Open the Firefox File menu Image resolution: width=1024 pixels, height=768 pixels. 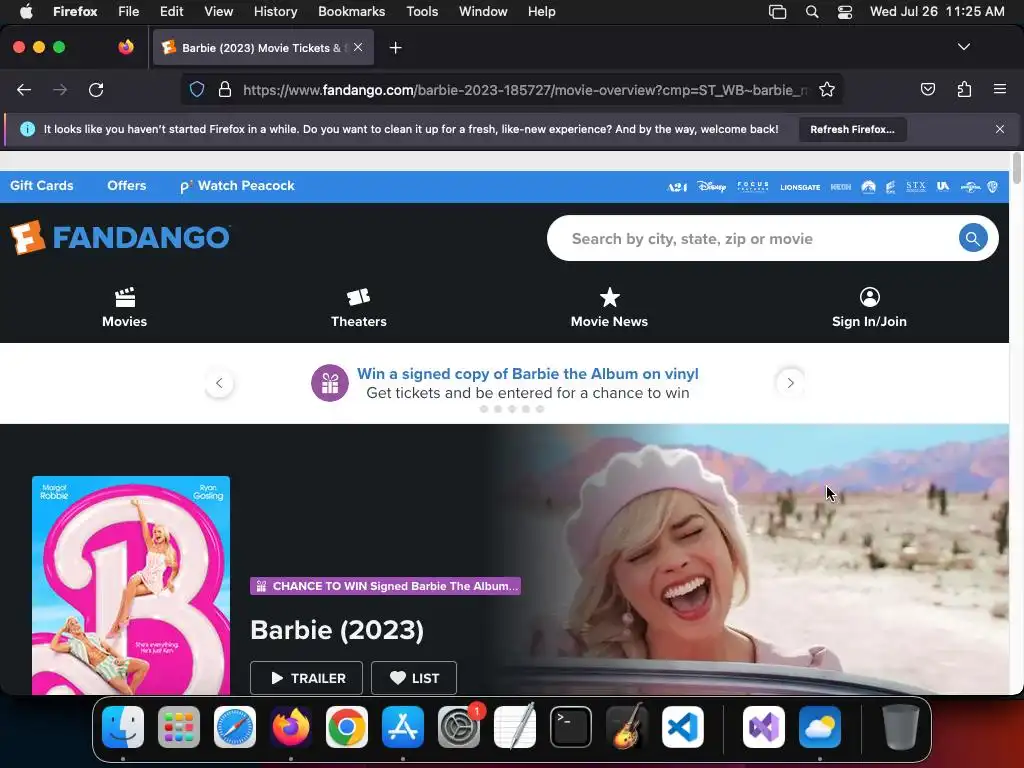[128, 11]
